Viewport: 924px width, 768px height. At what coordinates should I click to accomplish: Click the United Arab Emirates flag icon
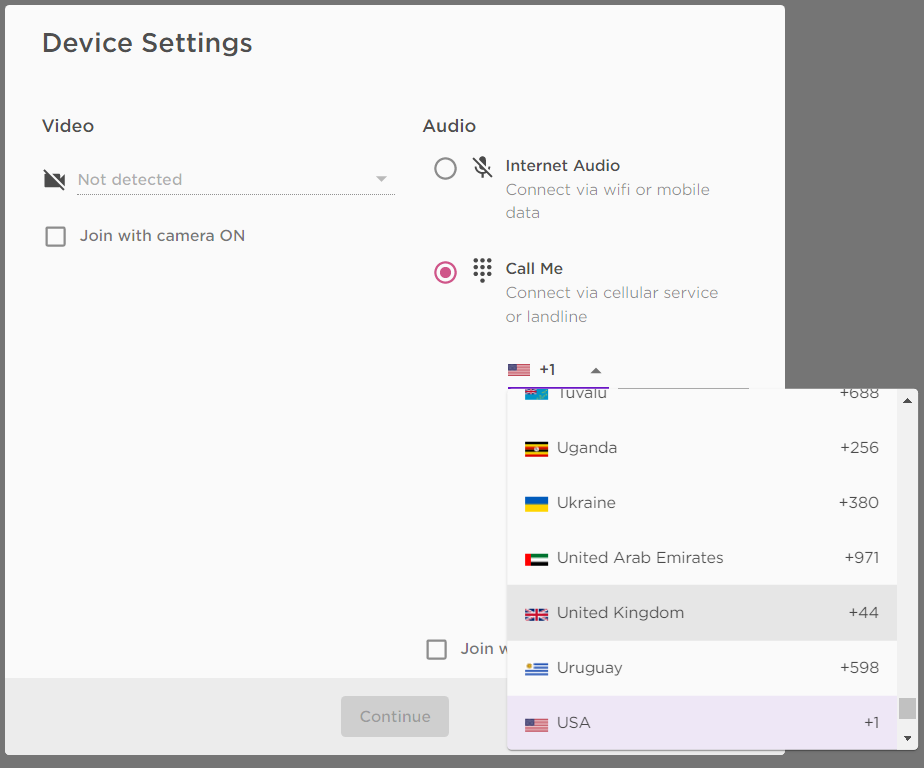tap(536, 559)
